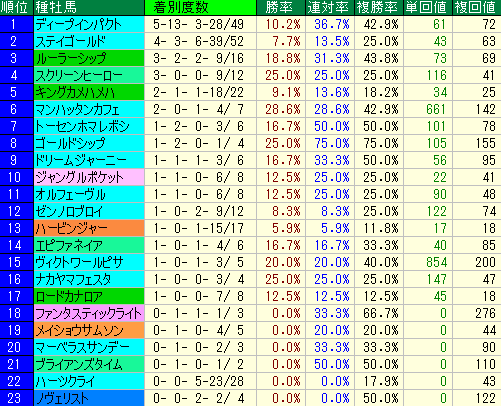Click the 連対率 column header
The height and width of the screenshot is (406, 501).
click(x=330, y=7)
